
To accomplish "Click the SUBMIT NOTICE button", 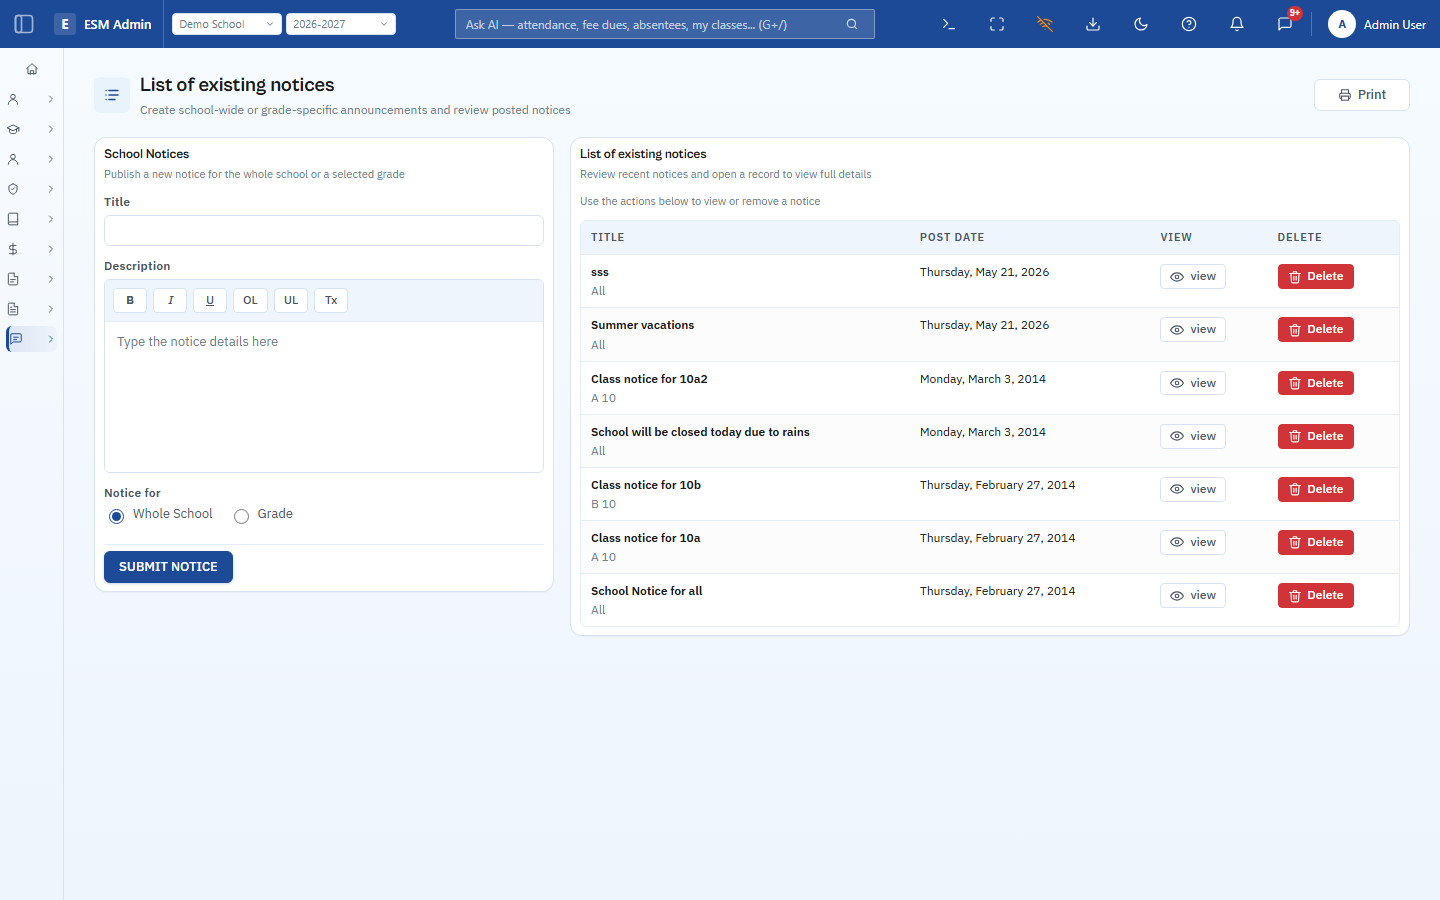I will click(168, 567).
